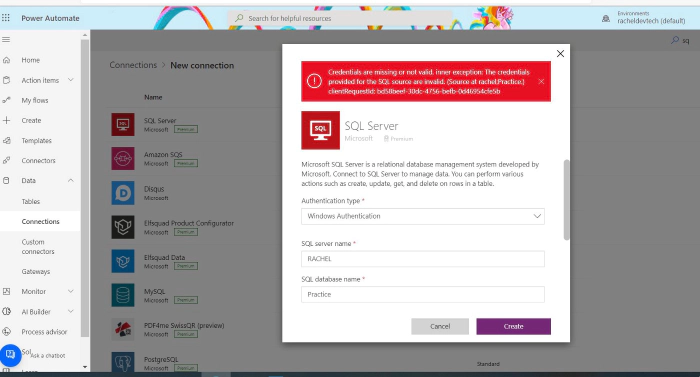Click the Cancel button in dialog
Screen dimensions: 700x377
point(440,327)
